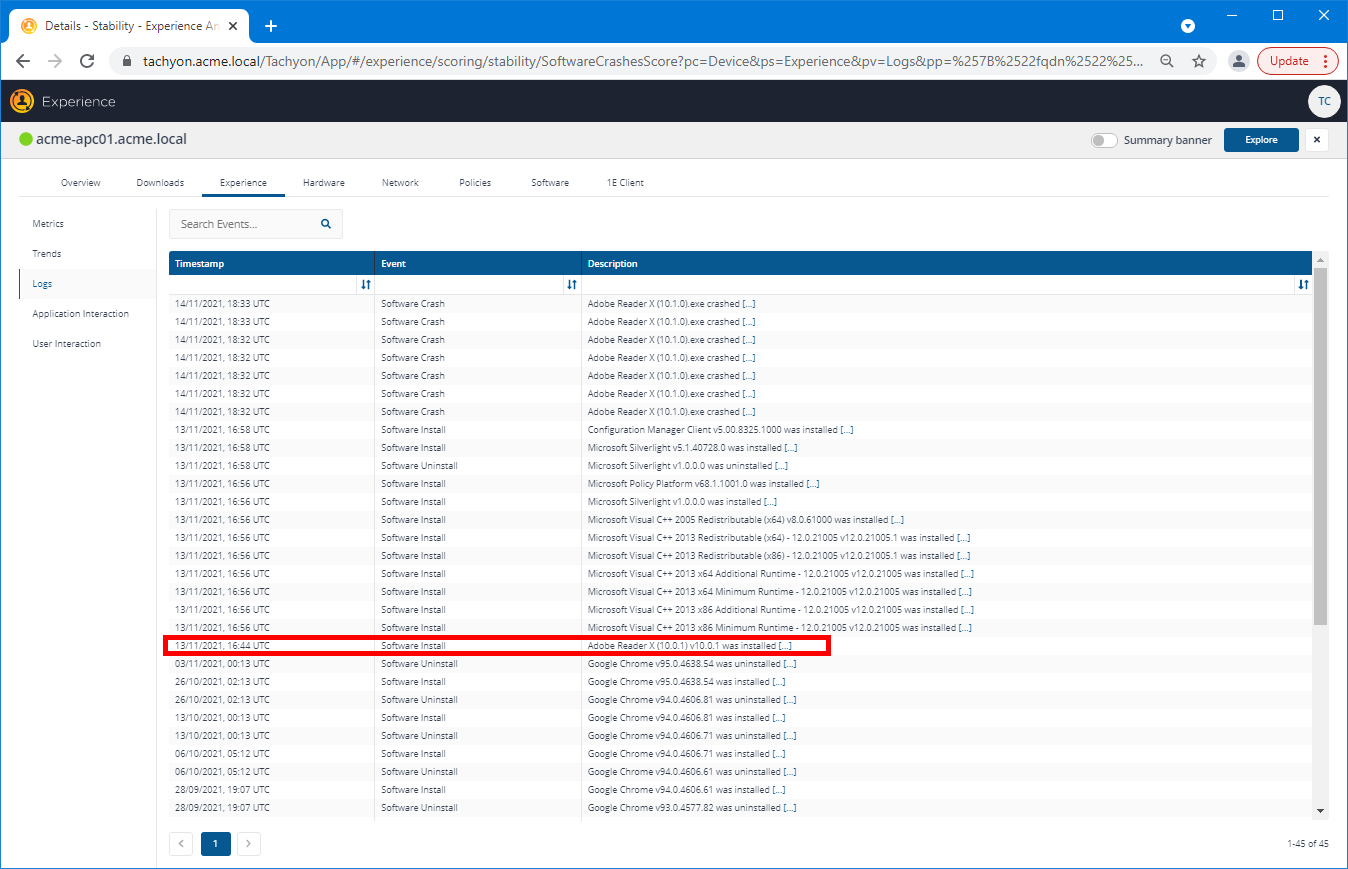Click Google Chrome v95.0.4638.54 was uninstalled

(692, 664)
